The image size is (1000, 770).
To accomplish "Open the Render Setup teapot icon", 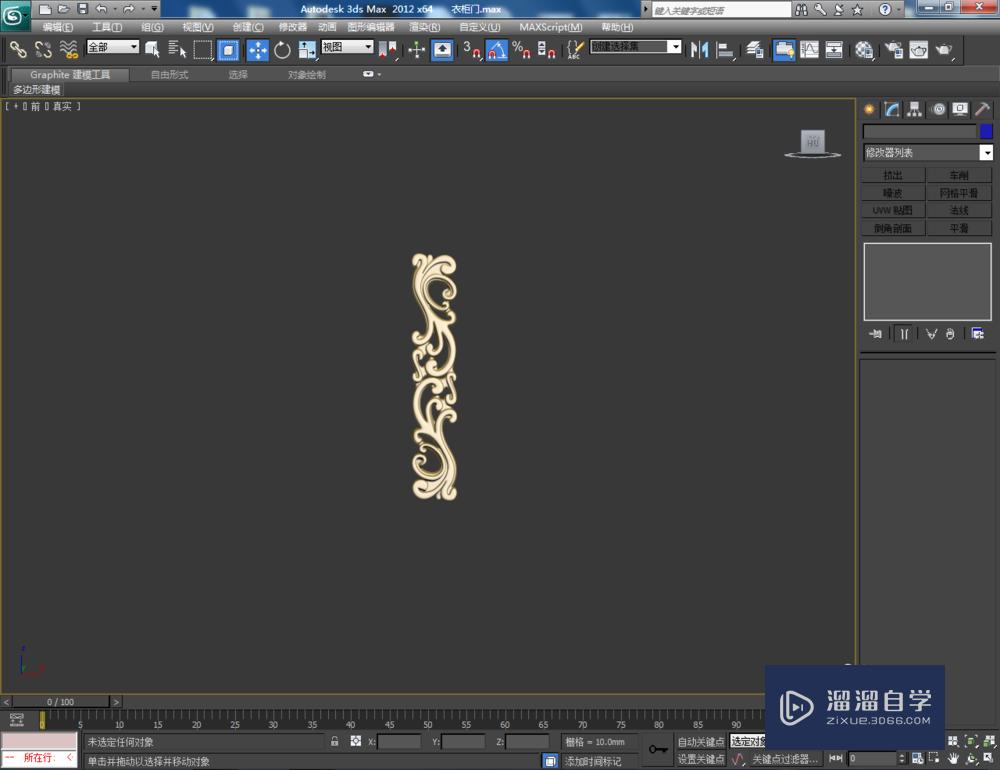I will [x=894, y=50].
